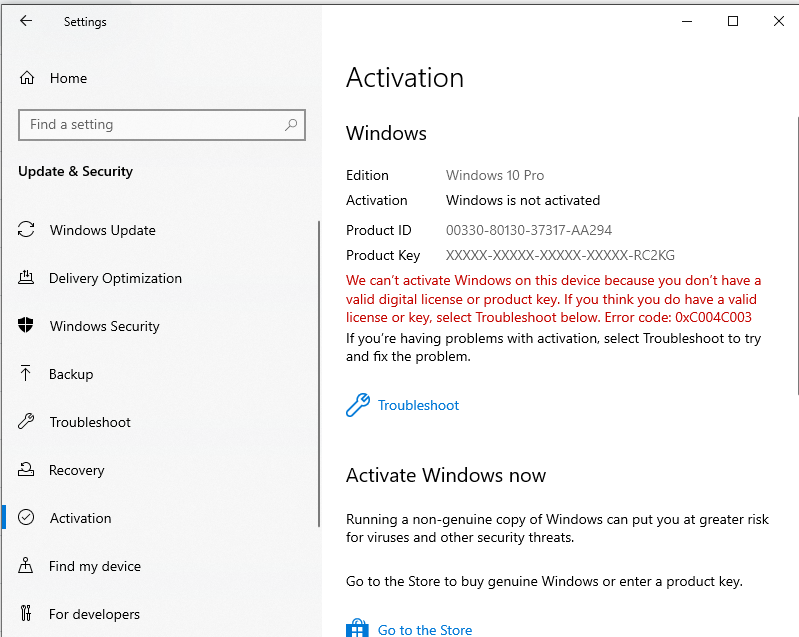Click the main page scrollbar thumb
This screenshot has height=637, width=799.
pyautogui.click(x=797, y=255)
